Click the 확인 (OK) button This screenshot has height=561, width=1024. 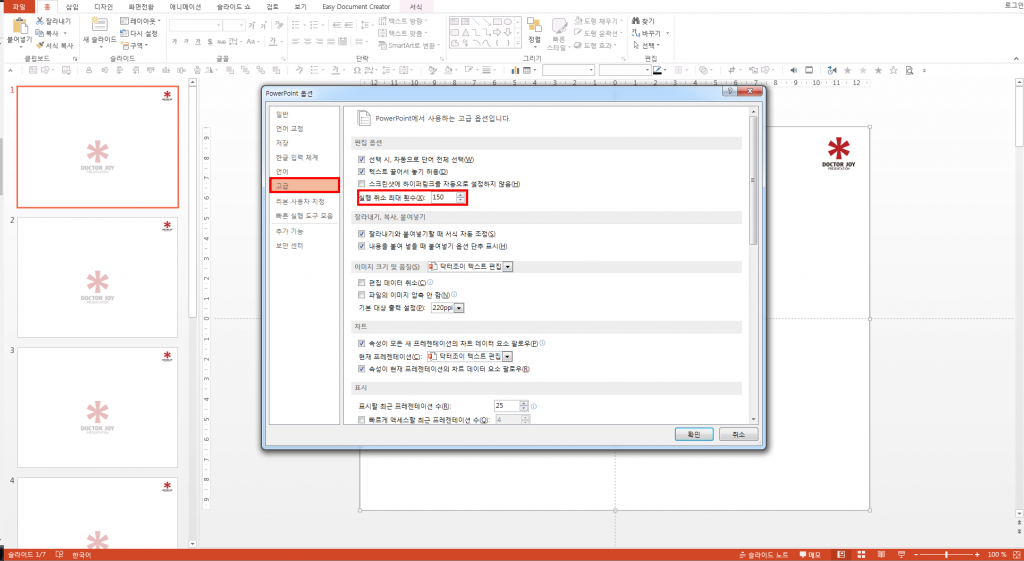(694, 434)
